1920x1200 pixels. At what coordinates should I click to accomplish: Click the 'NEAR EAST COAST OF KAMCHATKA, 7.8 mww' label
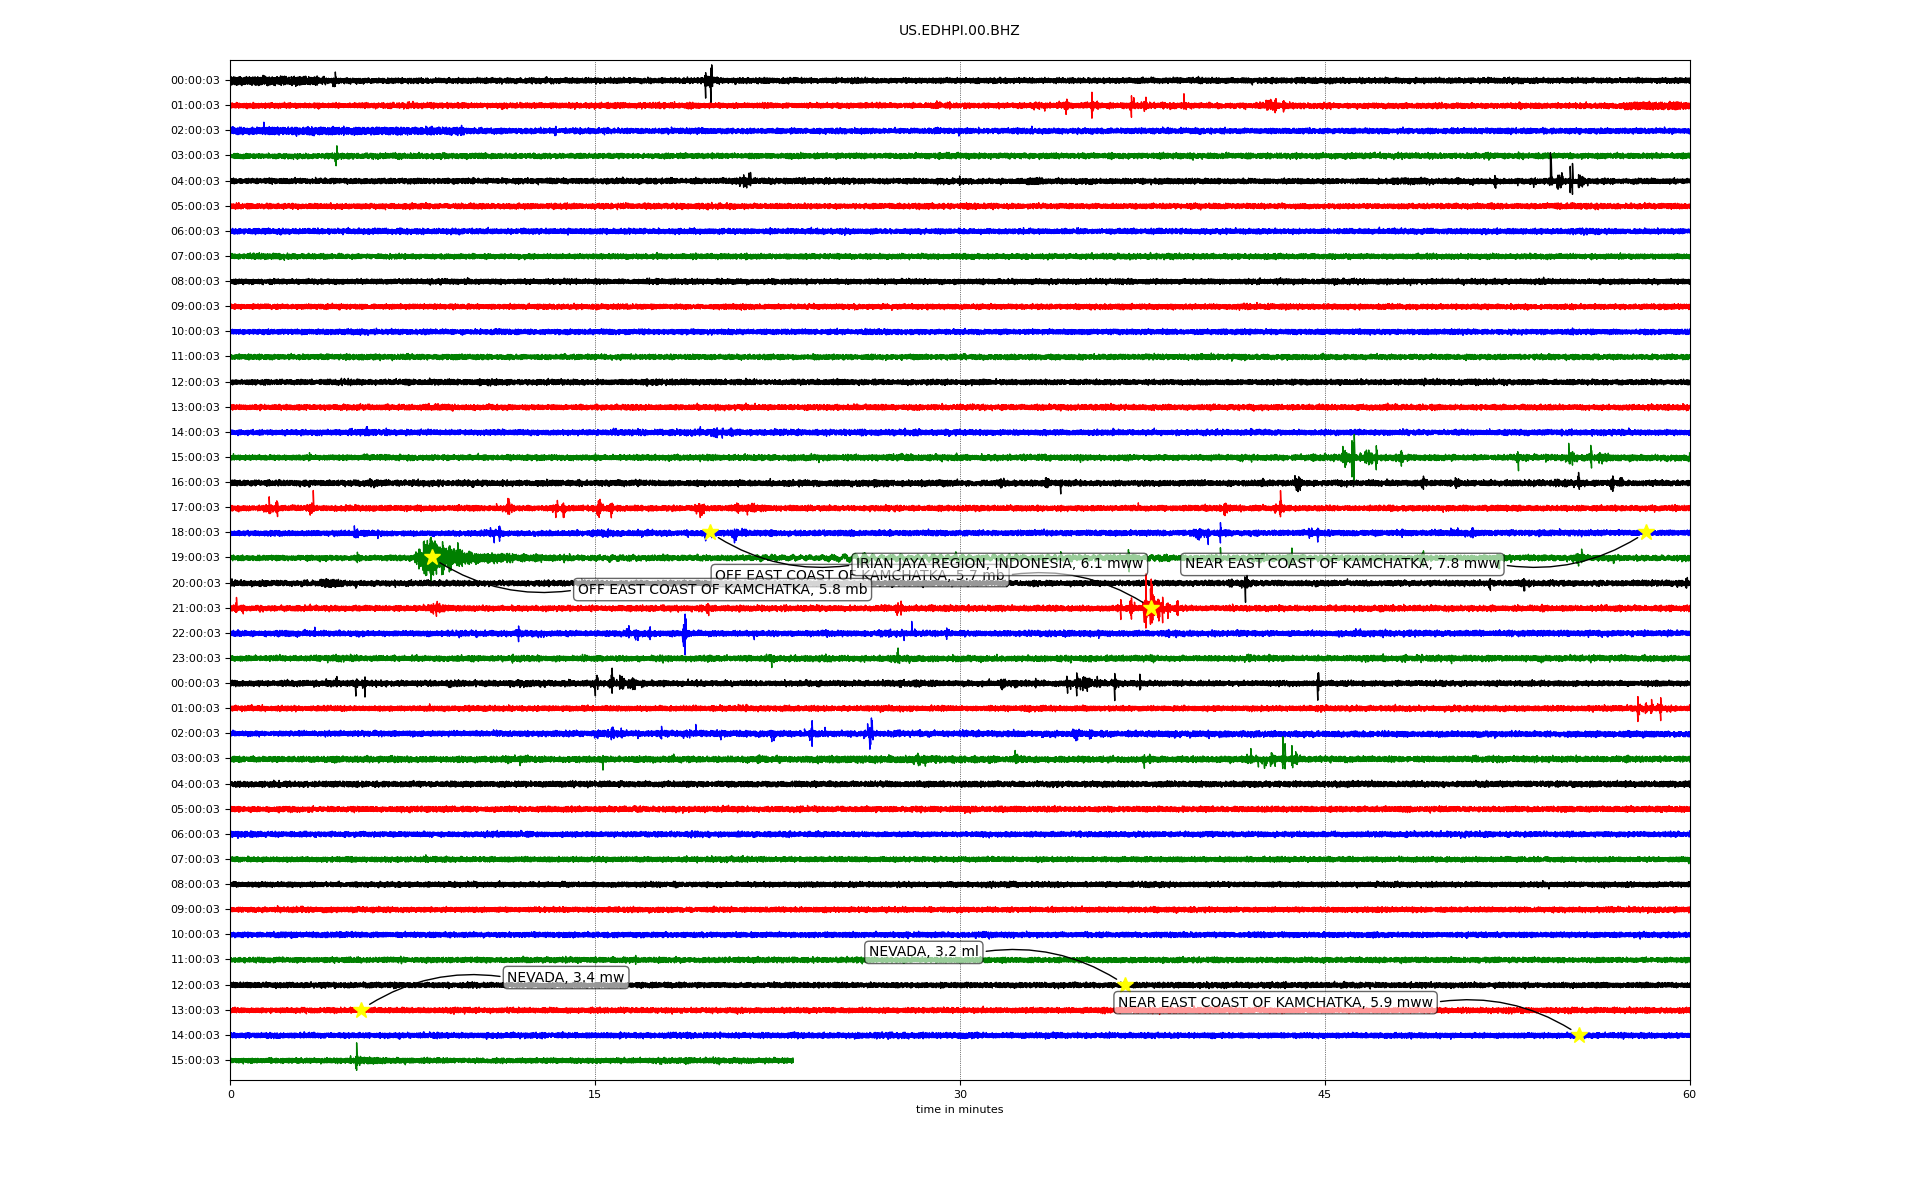(1342, 564)
